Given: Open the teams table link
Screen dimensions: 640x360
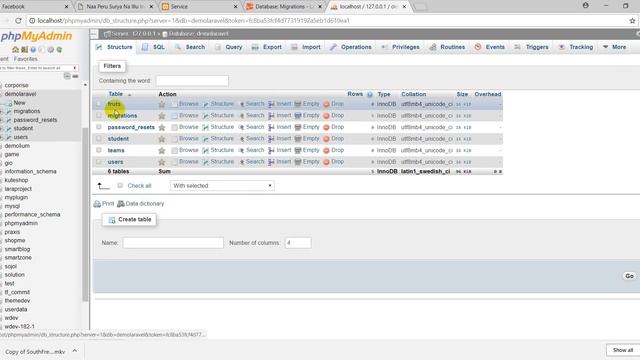Looking at the screenshot, I should click(116, 151).
